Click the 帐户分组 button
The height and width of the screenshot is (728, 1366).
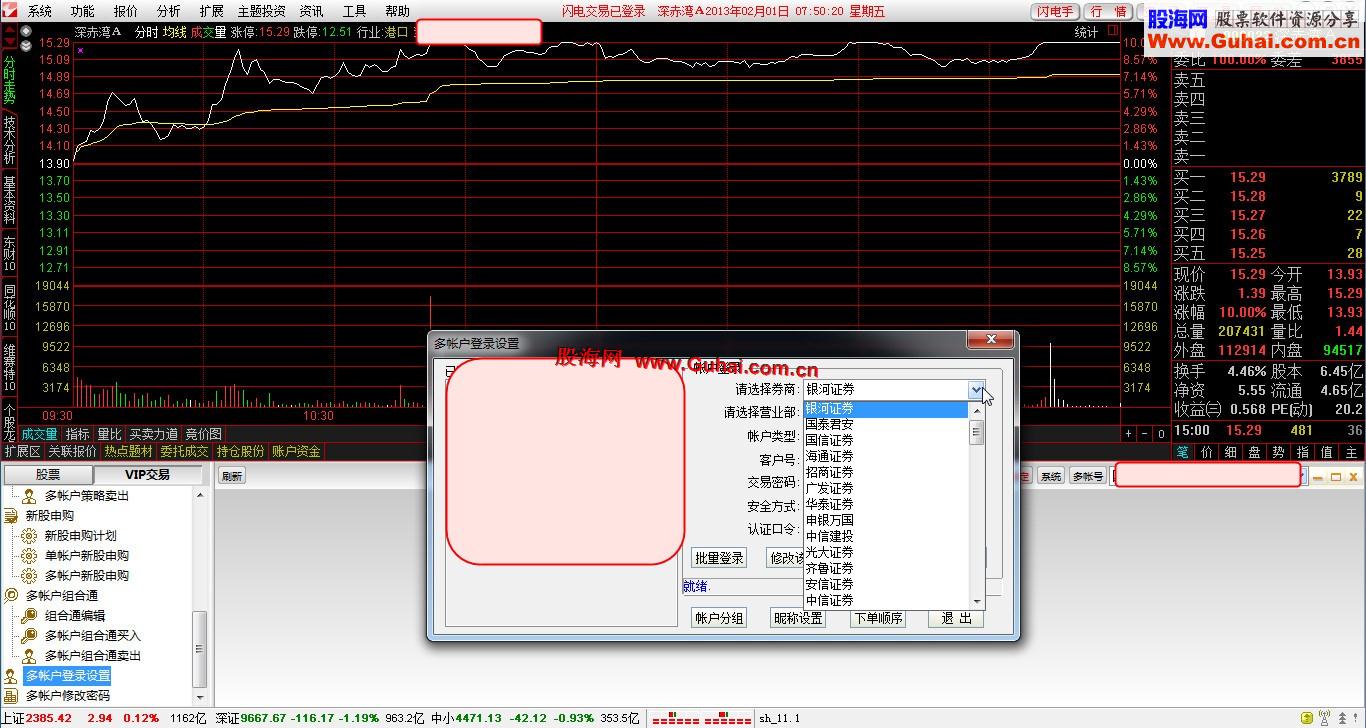pos(719,618)
